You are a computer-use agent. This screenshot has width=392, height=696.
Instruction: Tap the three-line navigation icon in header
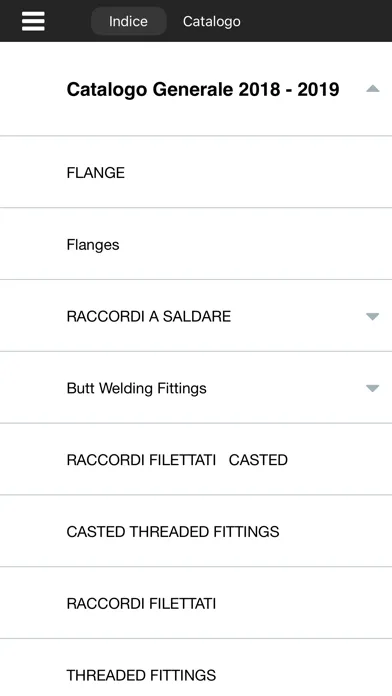33,21
